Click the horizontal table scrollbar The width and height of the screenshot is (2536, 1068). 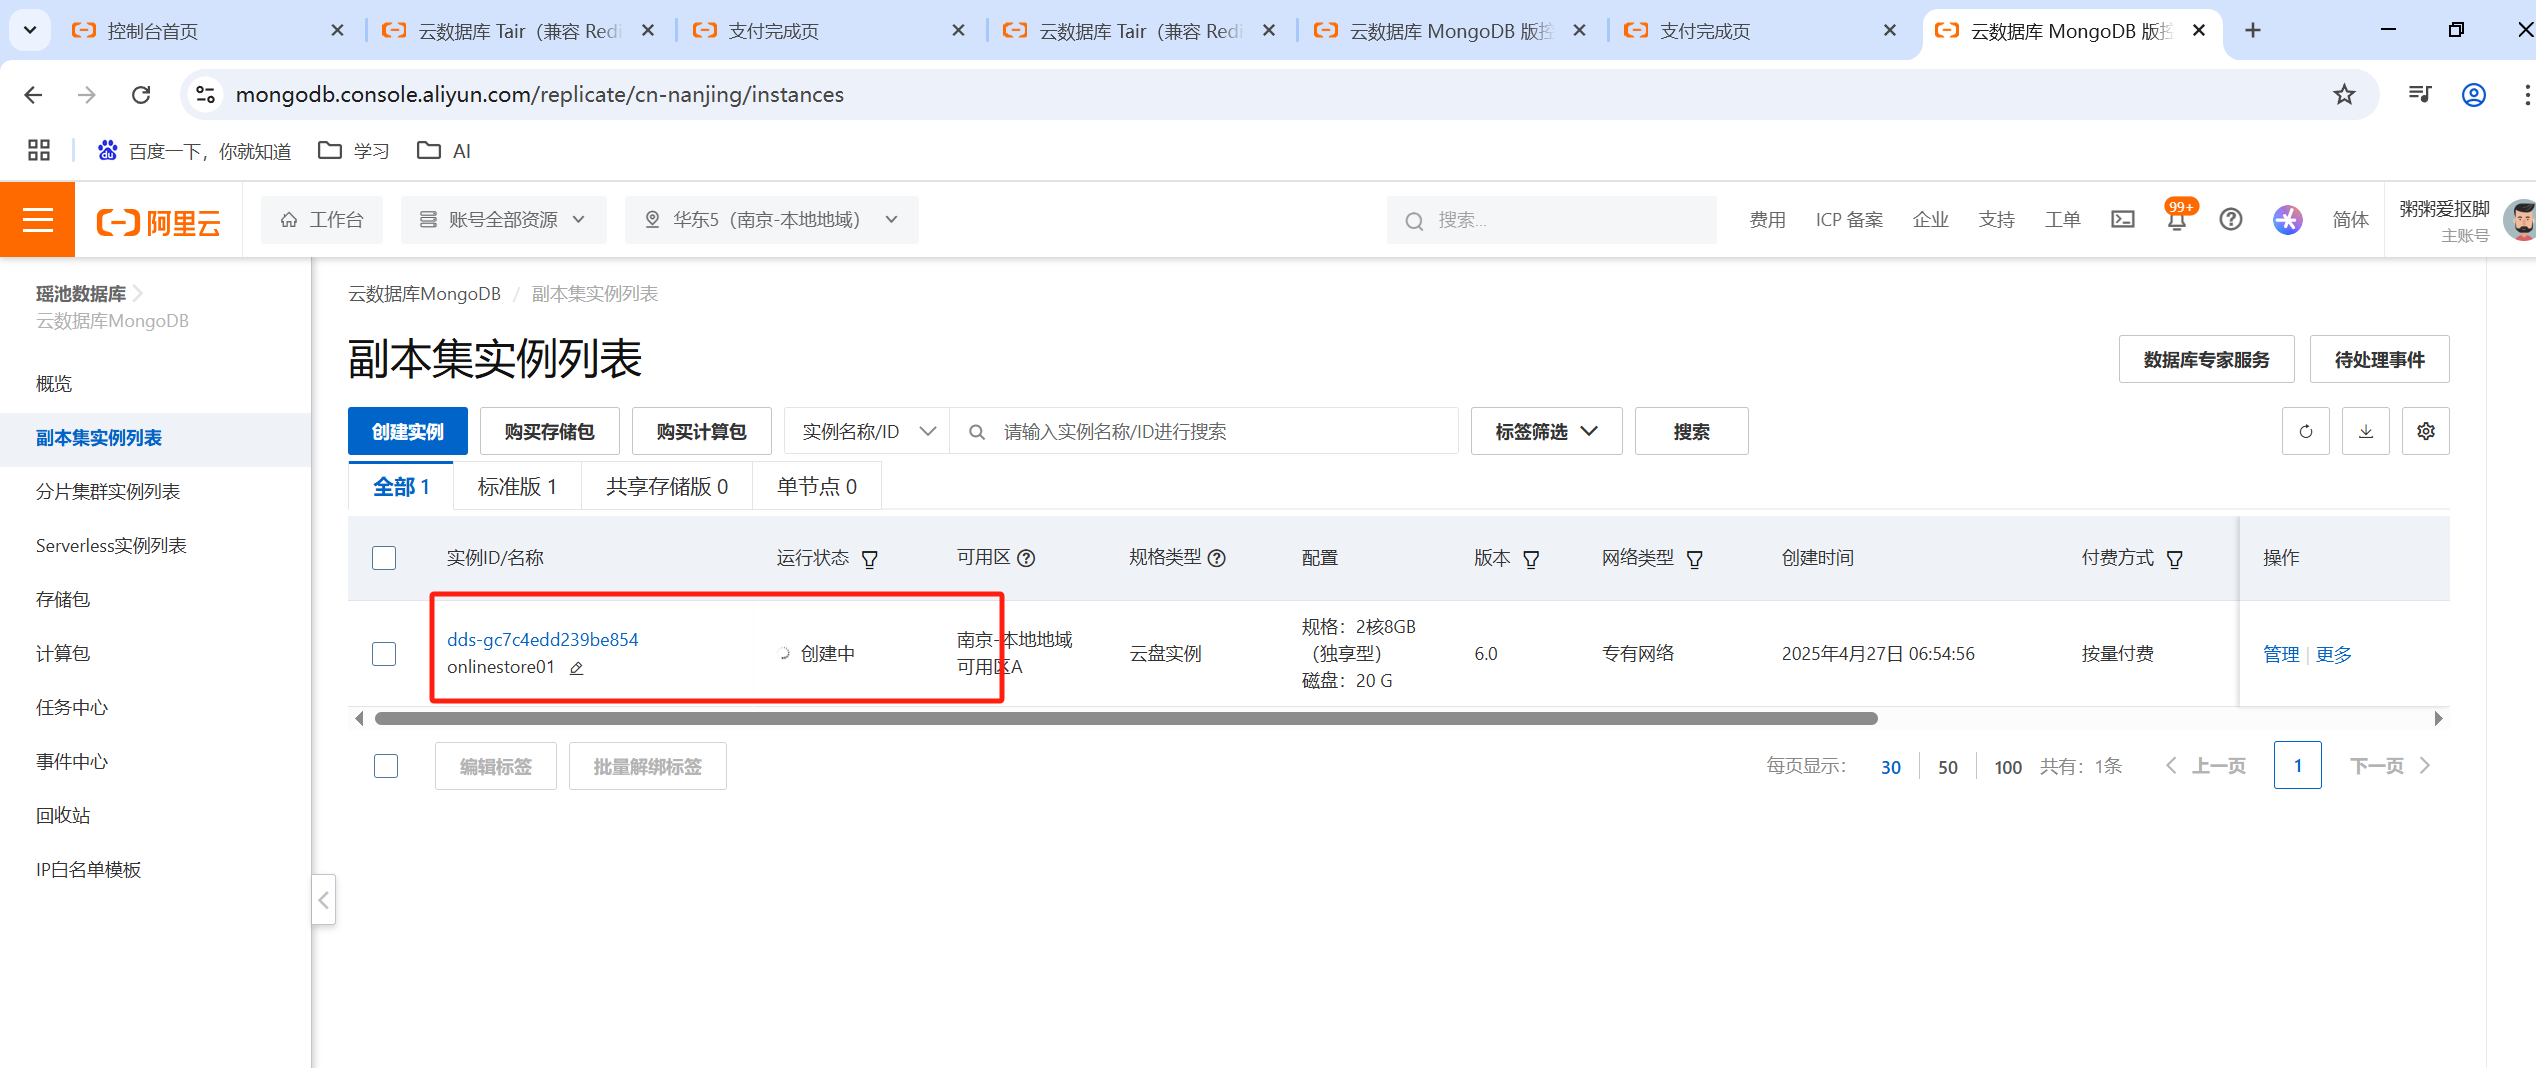1126,718
